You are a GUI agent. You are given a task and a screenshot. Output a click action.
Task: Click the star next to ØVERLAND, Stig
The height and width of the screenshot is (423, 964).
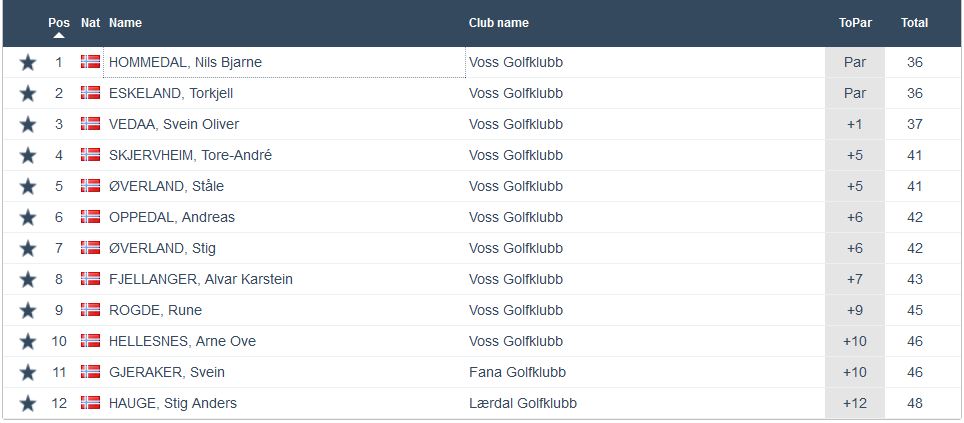tap(28, 249)
